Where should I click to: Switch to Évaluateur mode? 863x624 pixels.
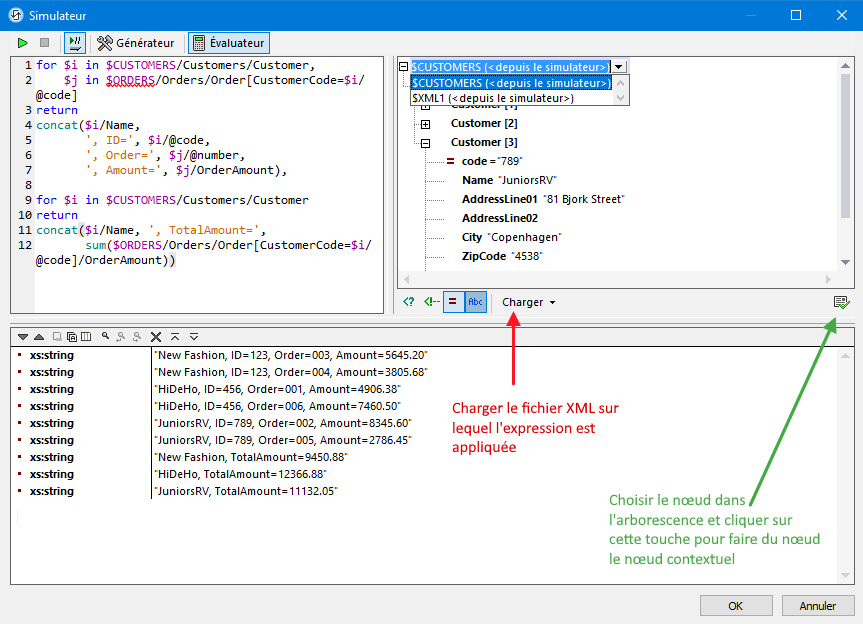(229, 43)
